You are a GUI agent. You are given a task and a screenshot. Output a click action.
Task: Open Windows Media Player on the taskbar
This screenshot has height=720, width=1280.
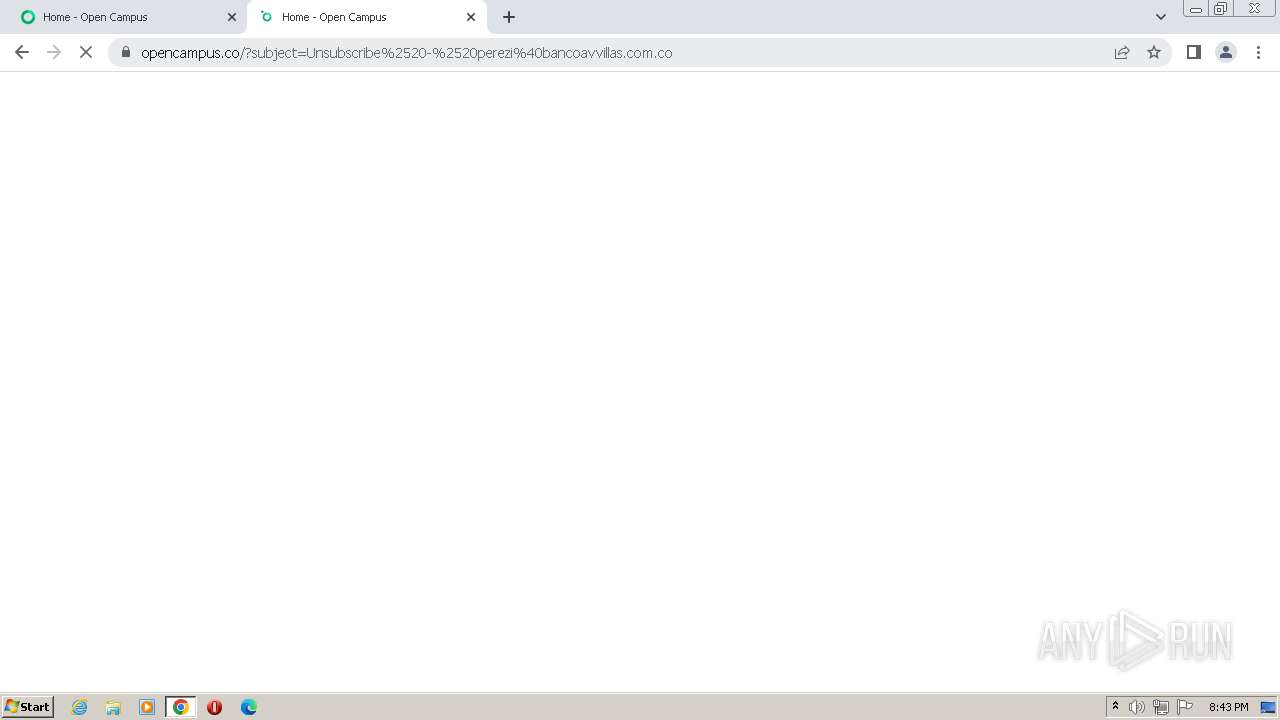[x=147, y=707]
